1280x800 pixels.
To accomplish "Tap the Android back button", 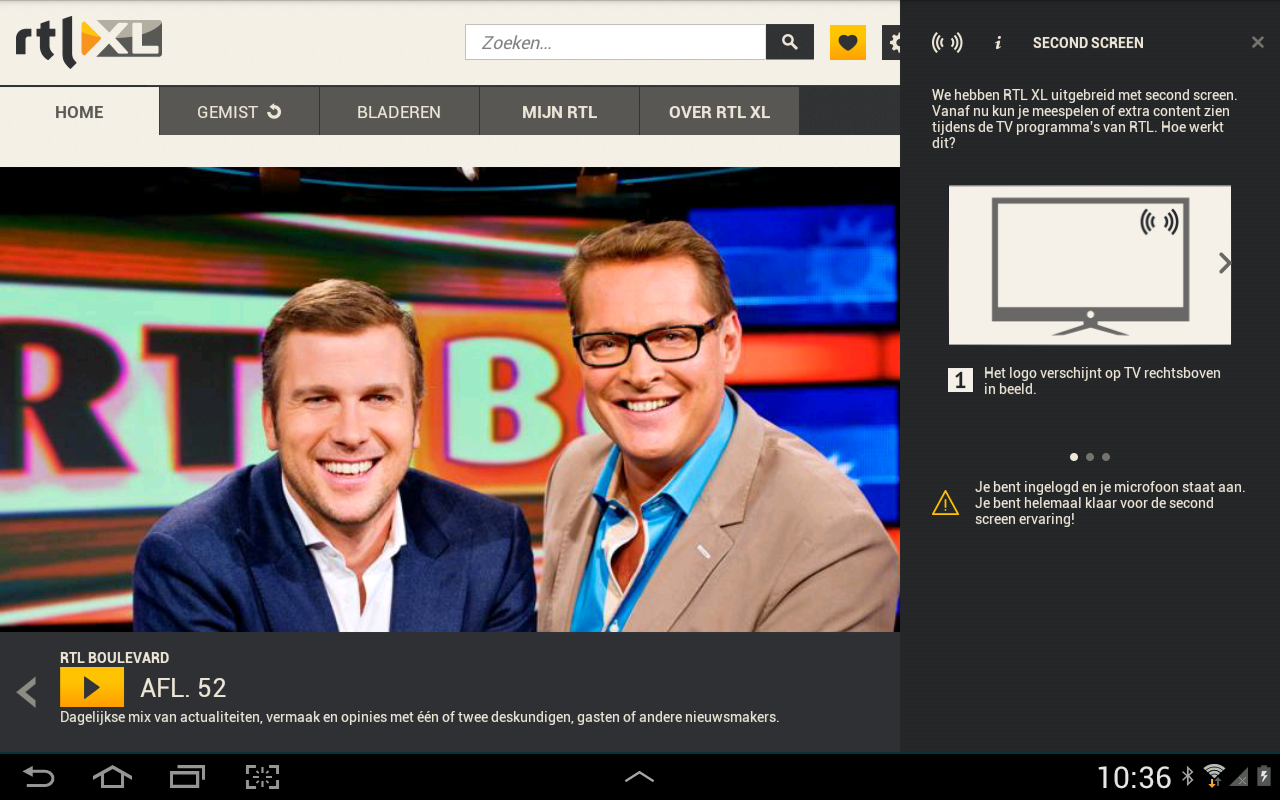I will pyautogui.click(x=39, y=777).
